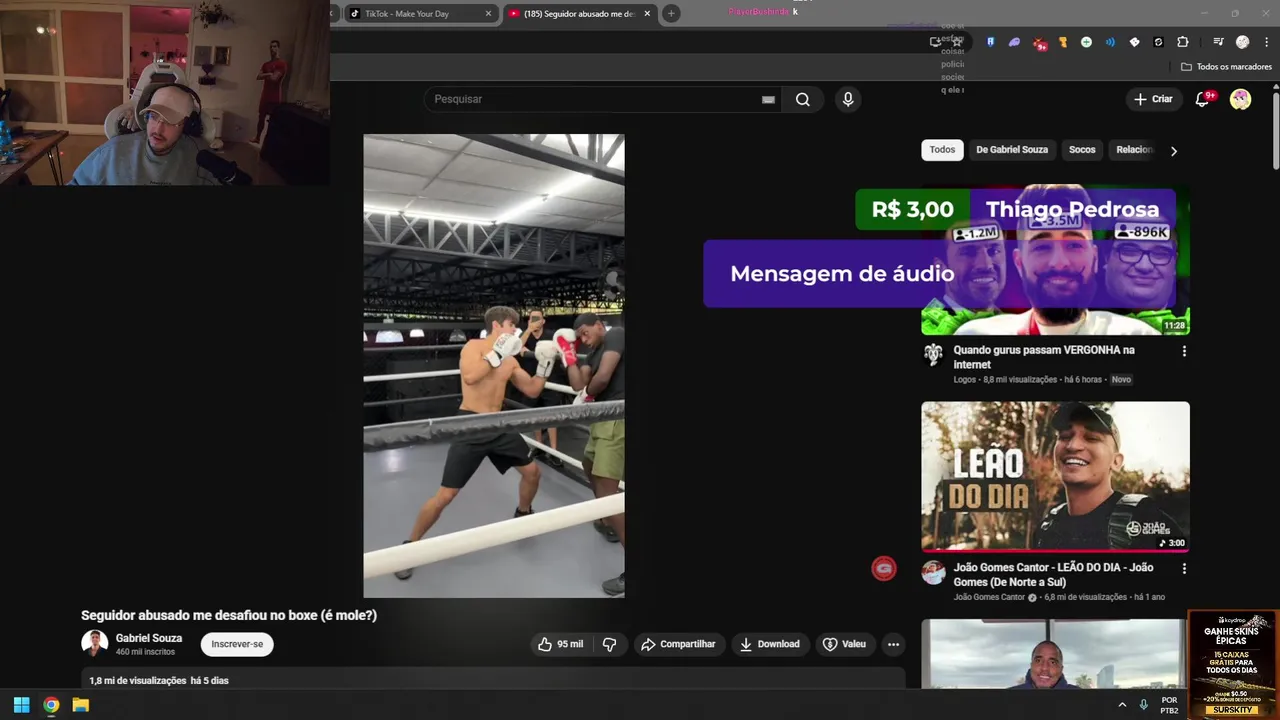Image resolution: width=1280 pixels, height=720 pixels.
Task: Open more actions for the video (three dots)
Action: [893, 644]
